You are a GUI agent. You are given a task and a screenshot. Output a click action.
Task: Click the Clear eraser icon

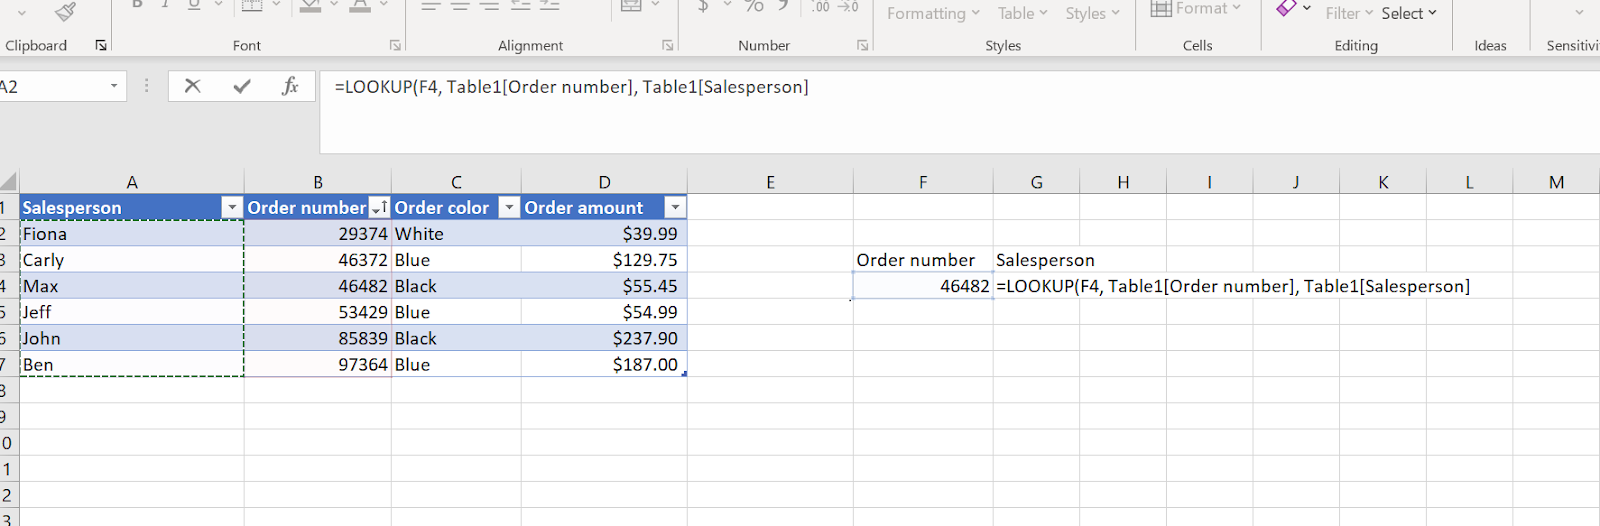point(1287,9)
